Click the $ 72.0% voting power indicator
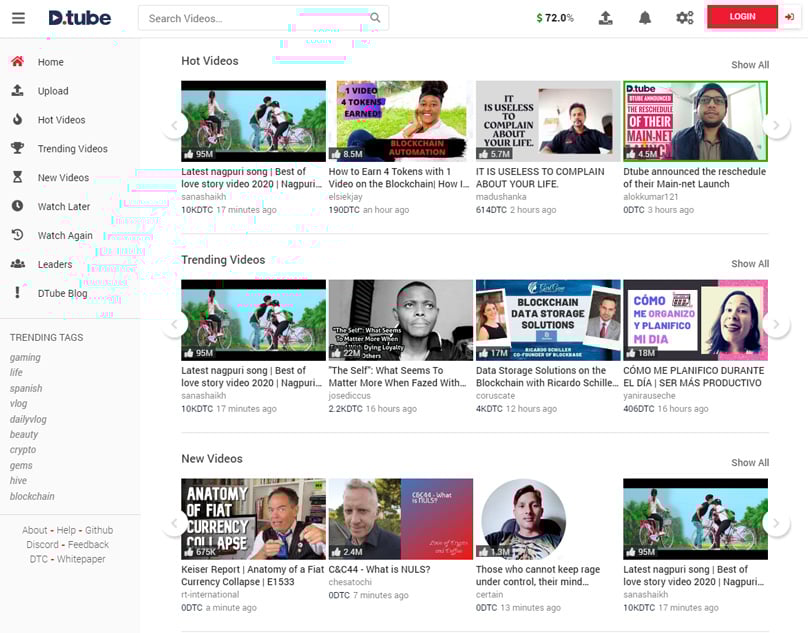This screenshot has width=808, height=633. [x=555, y=18]
